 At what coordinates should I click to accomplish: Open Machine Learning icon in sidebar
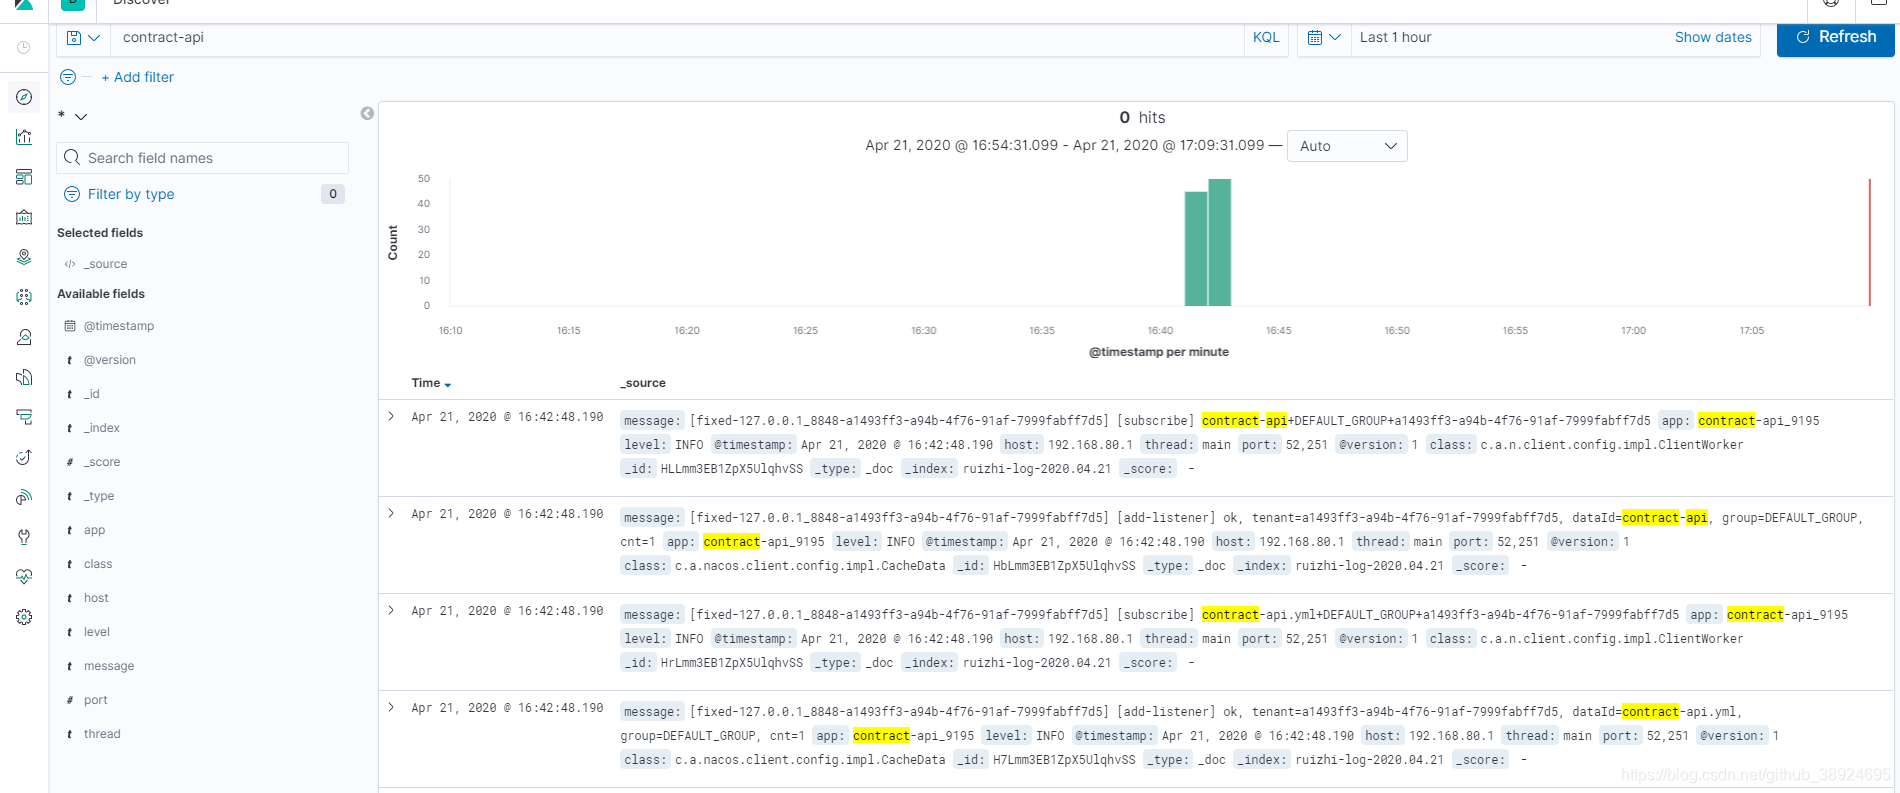24,297
